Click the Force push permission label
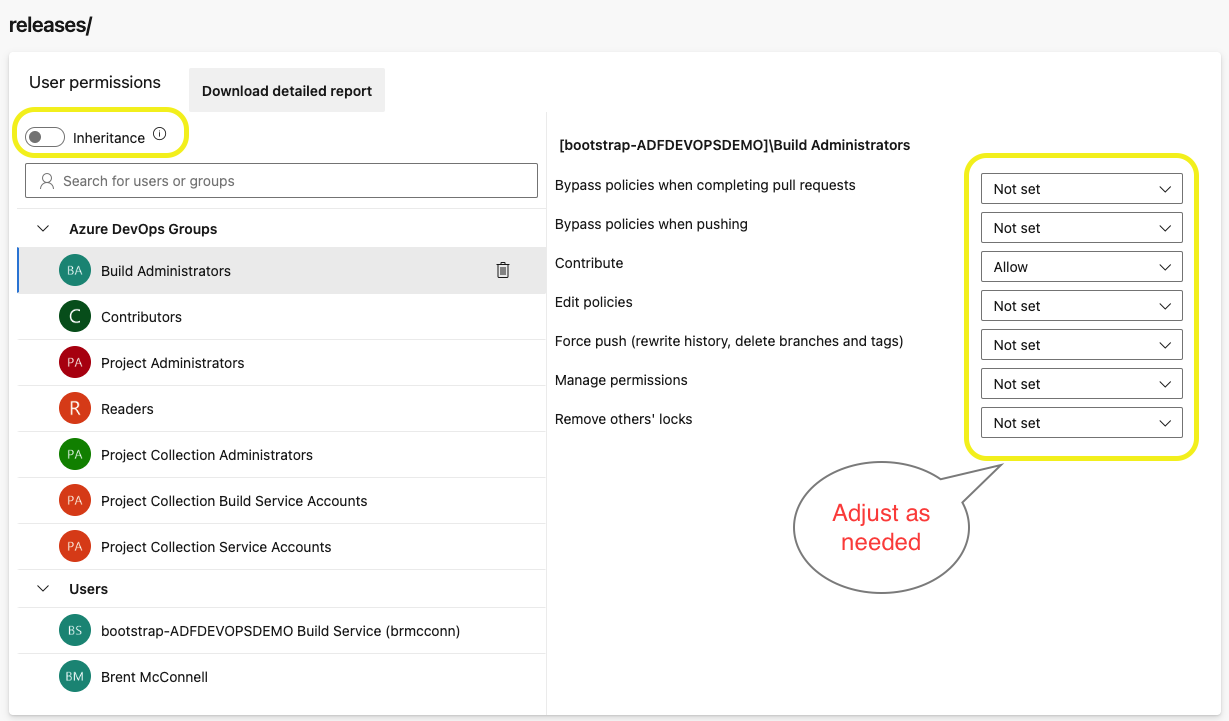This screenshot has width=1229, height=721. click(729, 341)
